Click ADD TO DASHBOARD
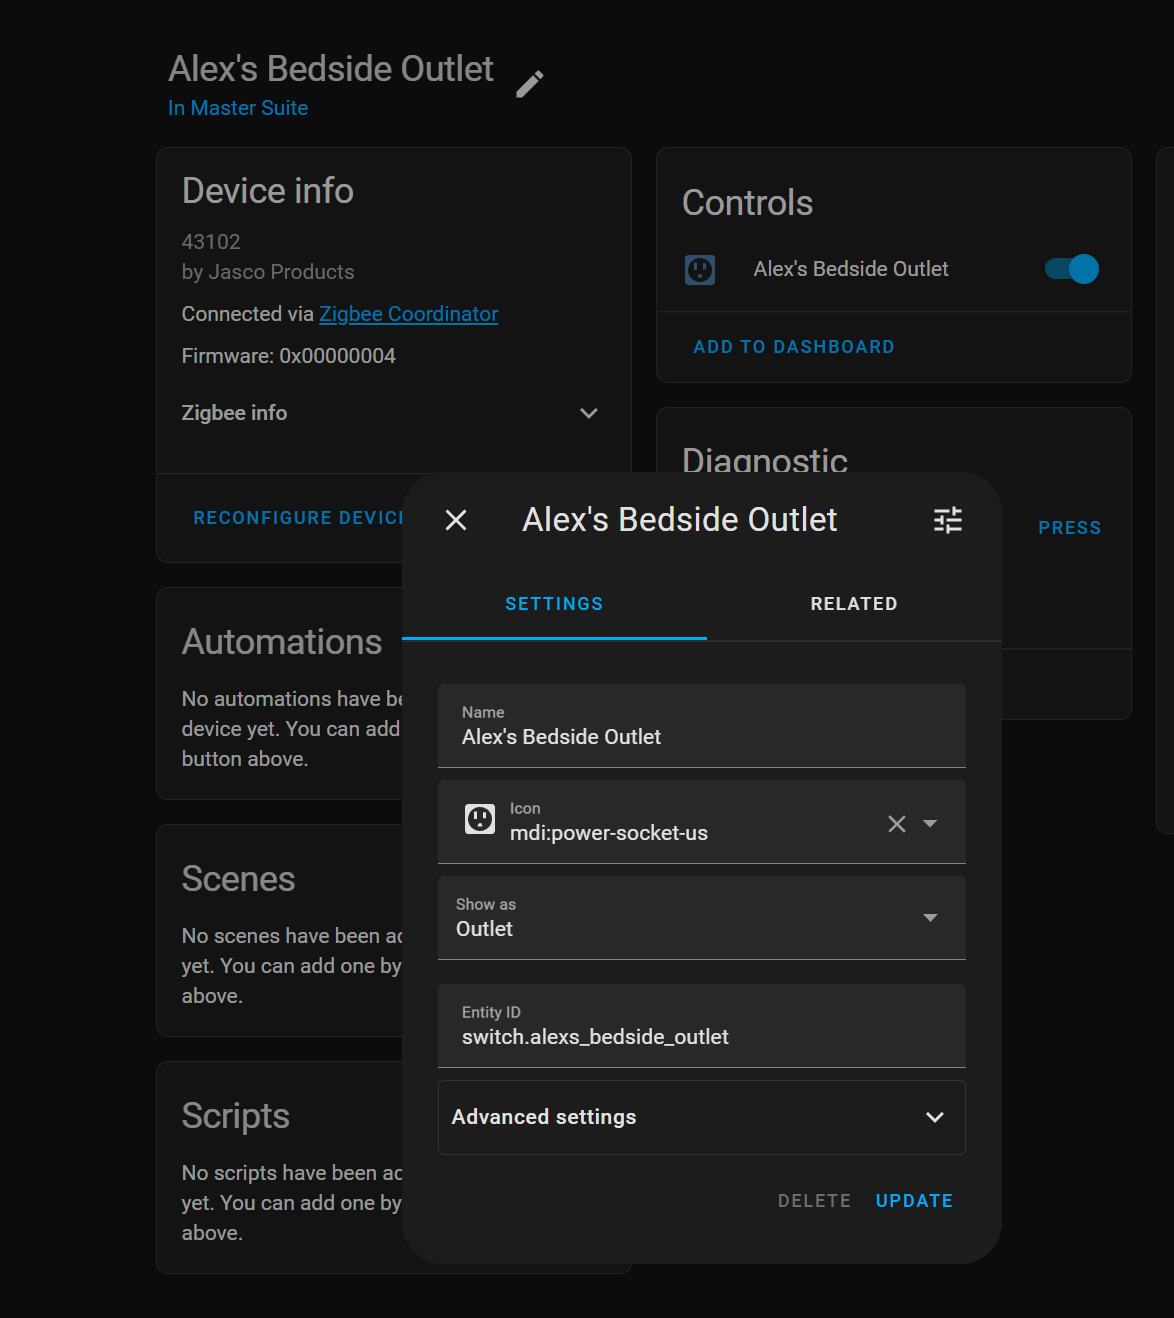The height and width of the screenshot is (1318, 1174). (x=793, y=346)
